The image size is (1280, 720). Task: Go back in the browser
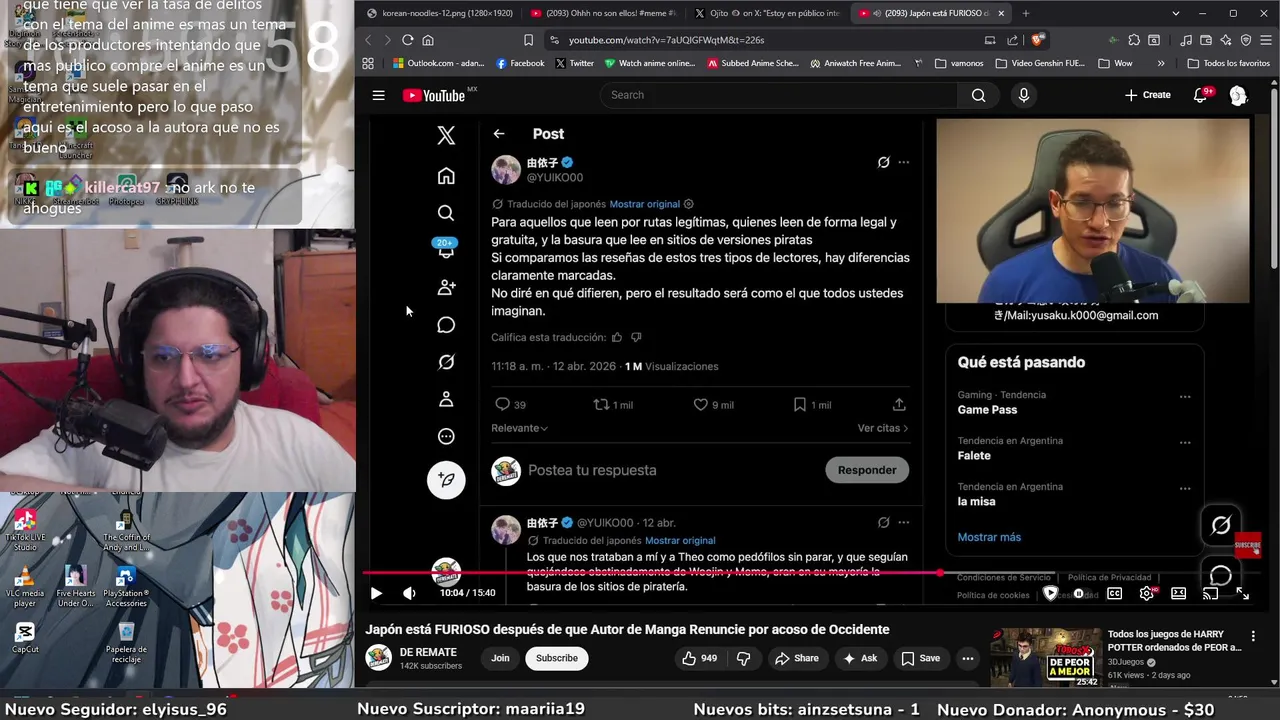368,40
